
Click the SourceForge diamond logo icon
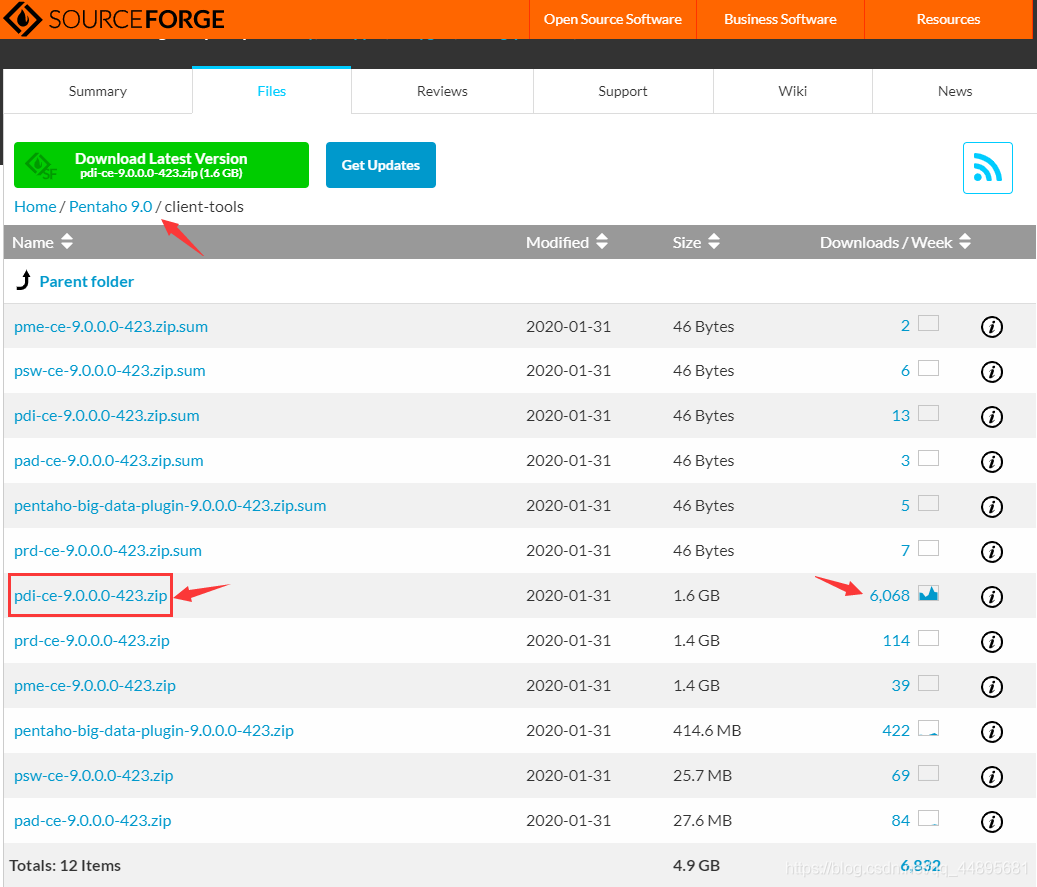click(22, 19)
